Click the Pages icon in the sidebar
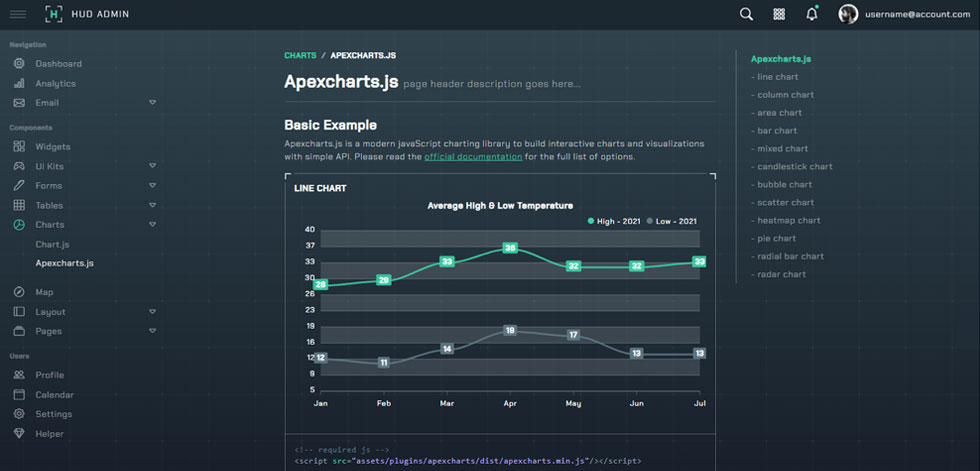980x471 pixels. click(19, 330)
